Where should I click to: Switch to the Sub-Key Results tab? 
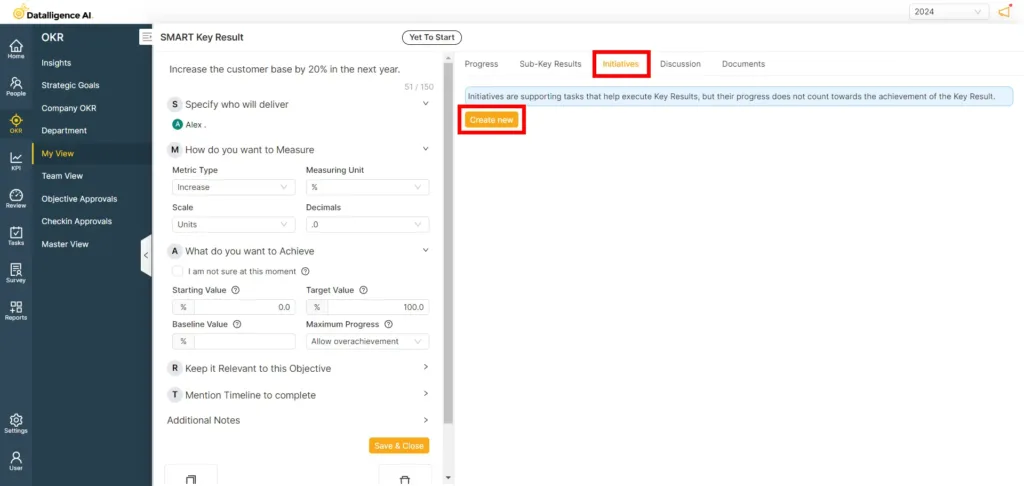(551, 64)
